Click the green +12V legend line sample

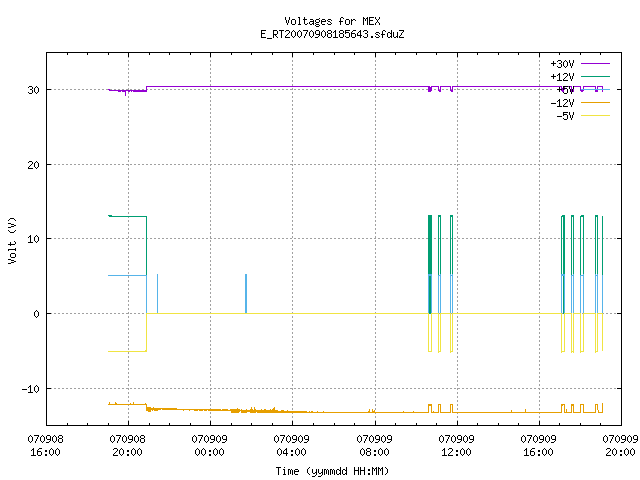[x=595, y=76]
